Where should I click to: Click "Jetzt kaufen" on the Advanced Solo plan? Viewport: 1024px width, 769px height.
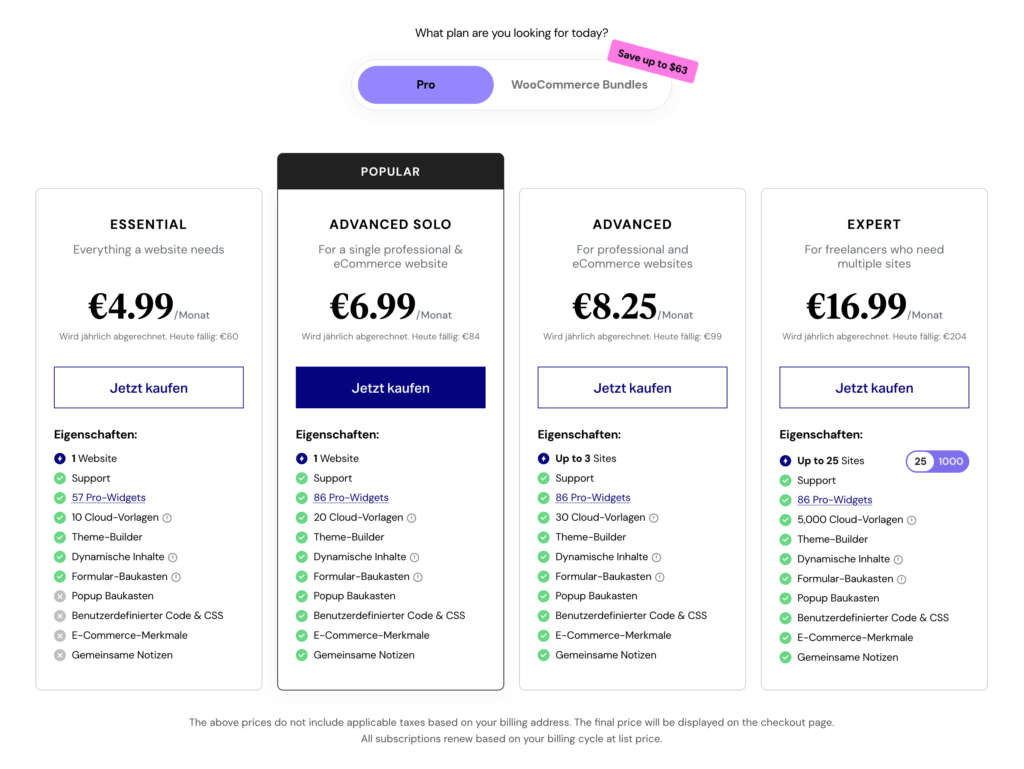click(x=390, y=387)
